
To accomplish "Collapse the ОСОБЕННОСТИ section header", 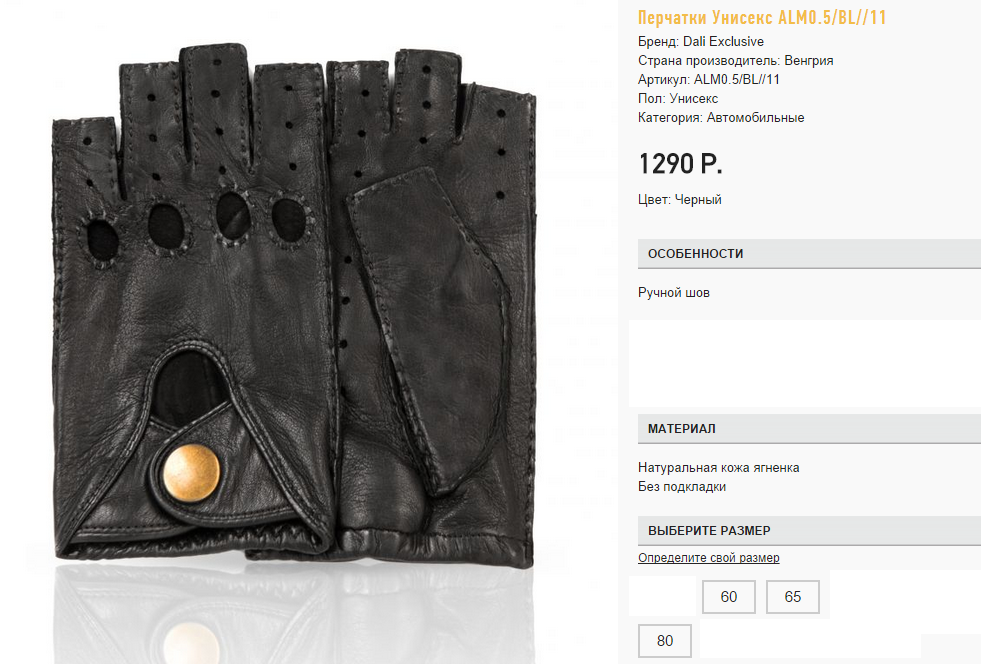I will tap(810, 253).
